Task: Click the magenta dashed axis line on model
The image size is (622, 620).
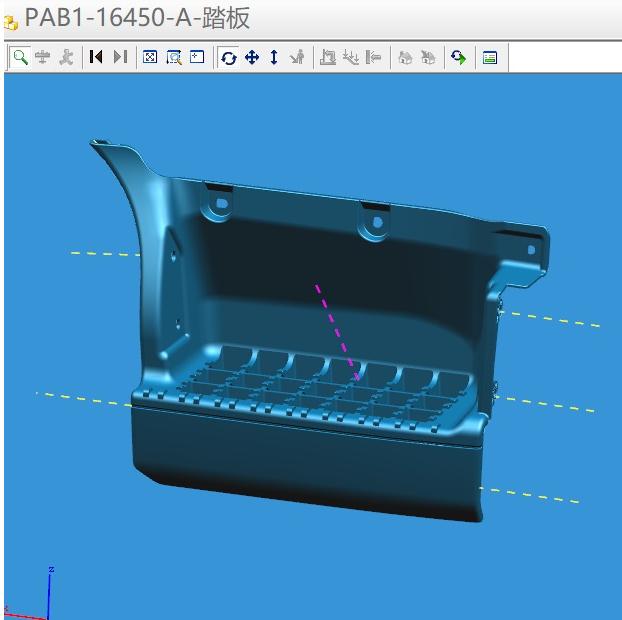Action: 338,332
